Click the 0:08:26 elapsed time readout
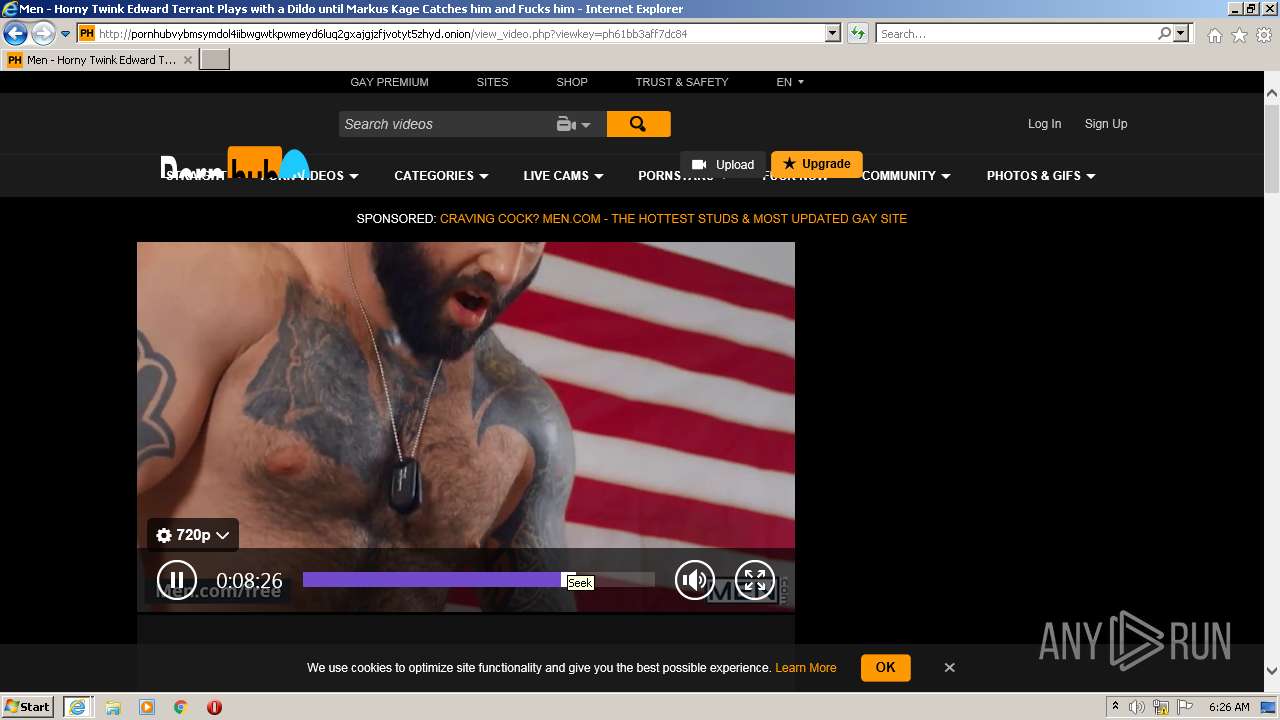Viewport: 1280px width, 720px height. point(249,581)
